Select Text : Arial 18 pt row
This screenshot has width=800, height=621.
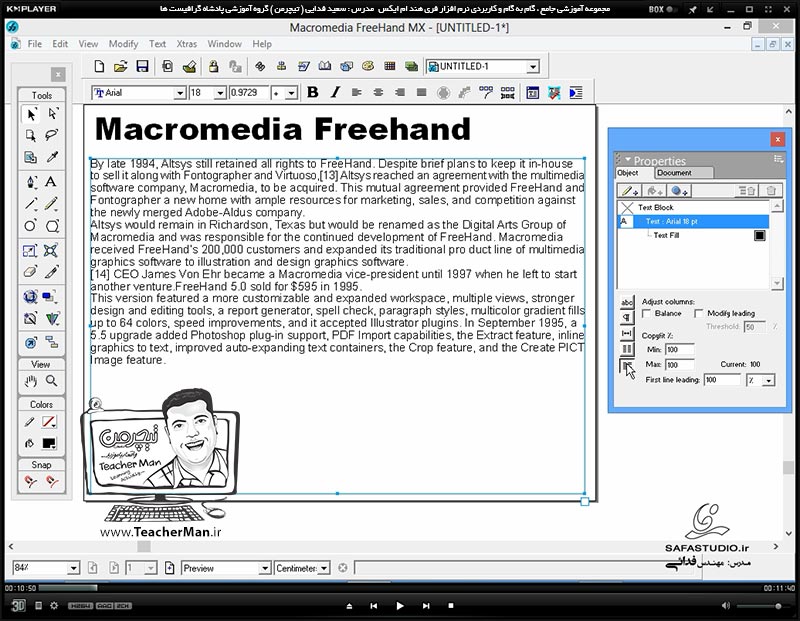[693, 221]
